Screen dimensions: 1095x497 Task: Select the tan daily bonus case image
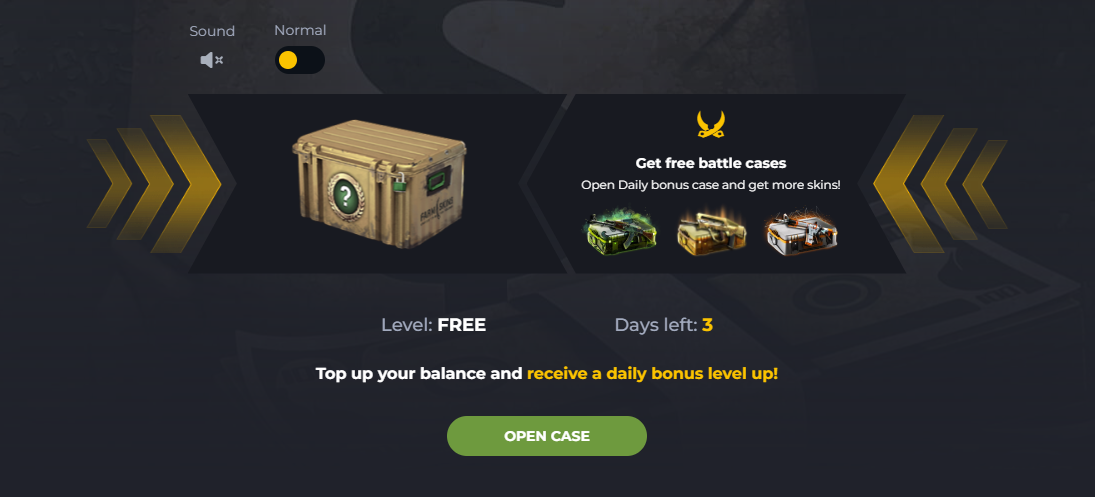(x=379, y=183)
